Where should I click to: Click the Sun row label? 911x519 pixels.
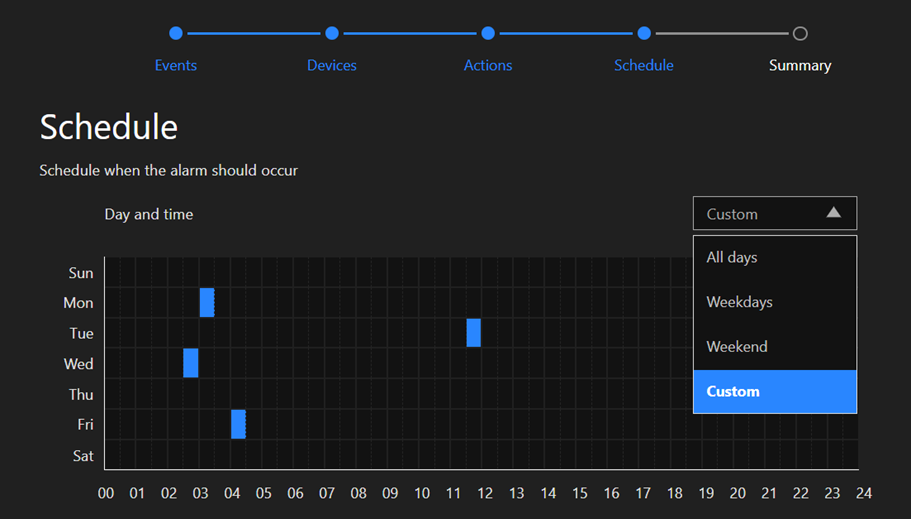tap(81, 273)
